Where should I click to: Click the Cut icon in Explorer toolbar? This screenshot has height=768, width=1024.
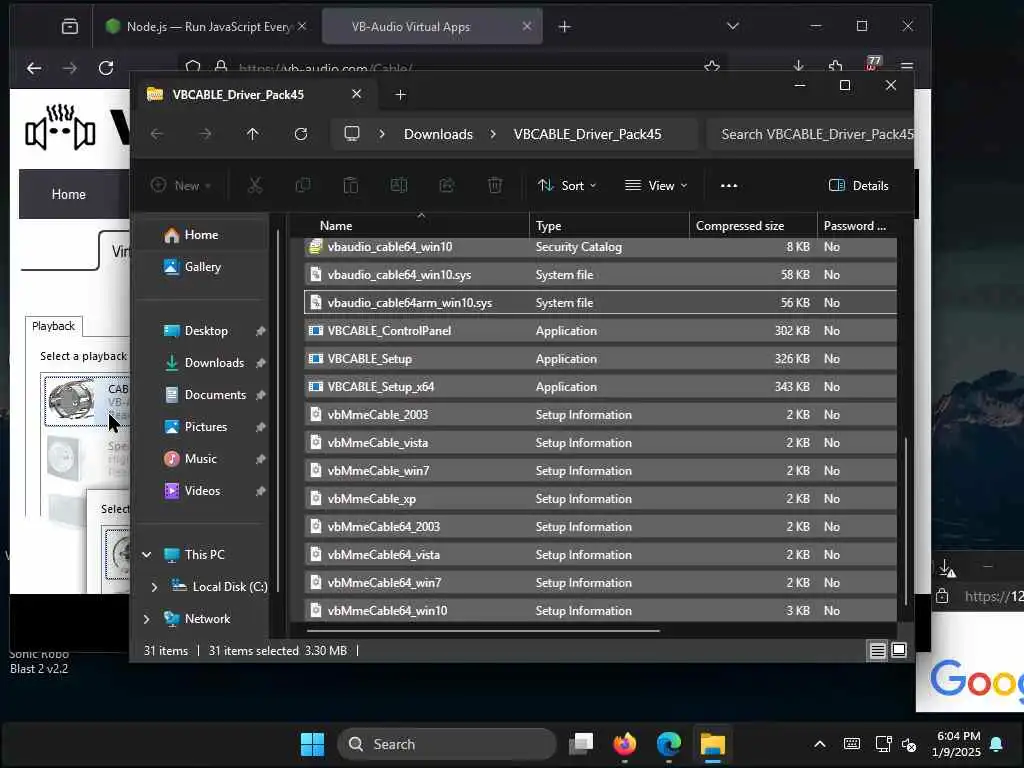tap(255, 185)
